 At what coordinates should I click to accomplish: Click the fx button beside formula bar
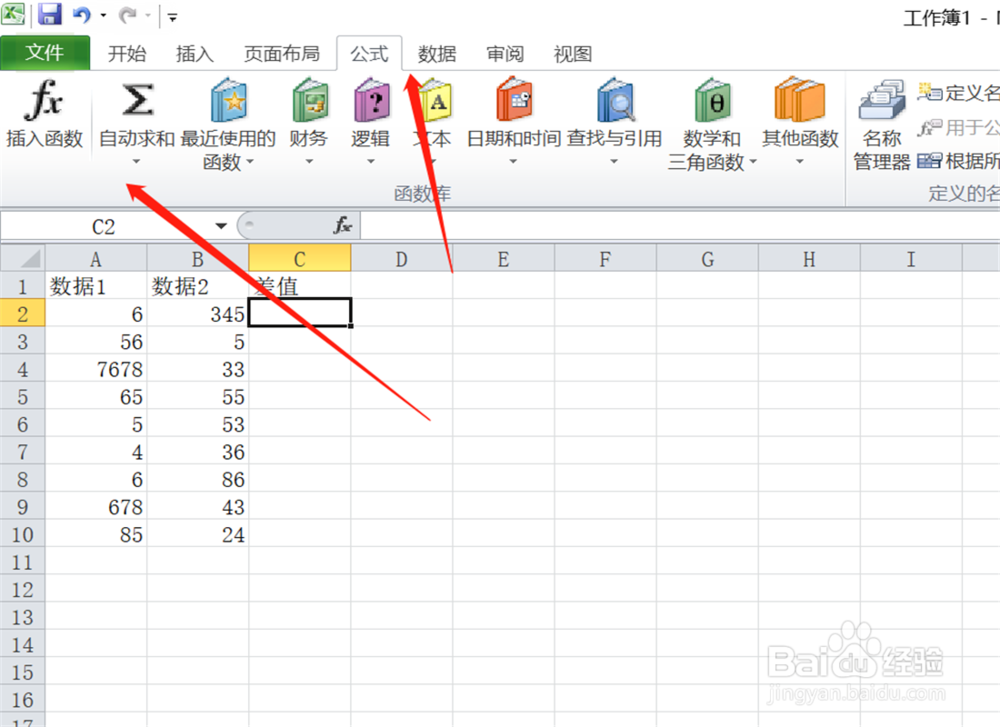342,225
